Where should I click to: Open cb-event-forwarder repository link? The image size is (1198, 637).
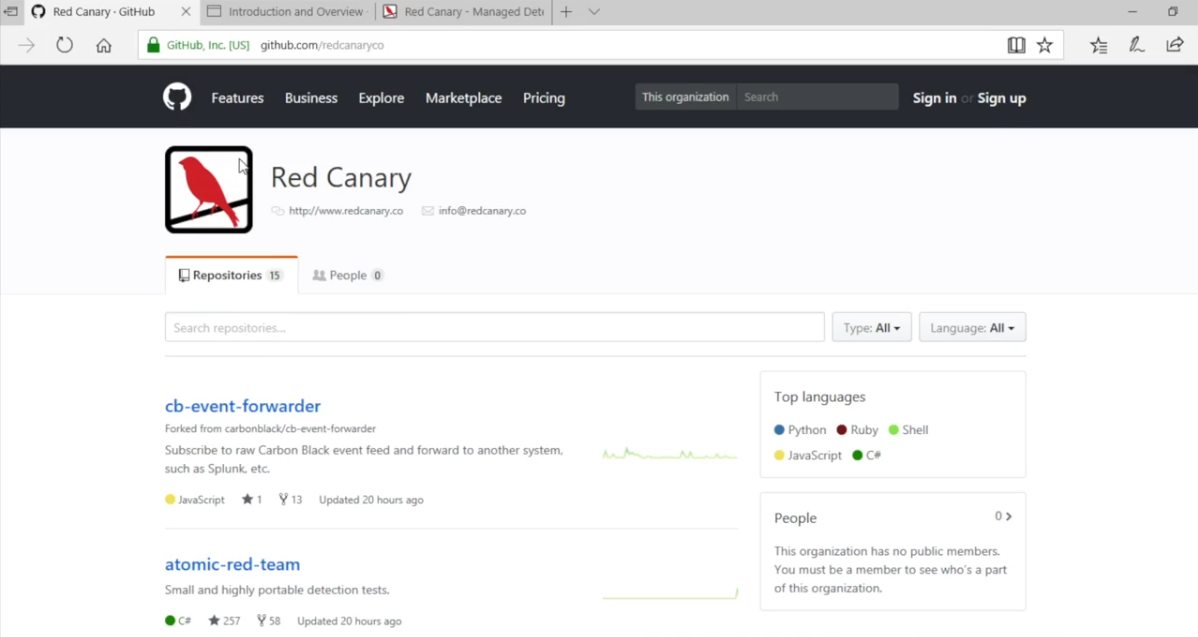(243, 406)
